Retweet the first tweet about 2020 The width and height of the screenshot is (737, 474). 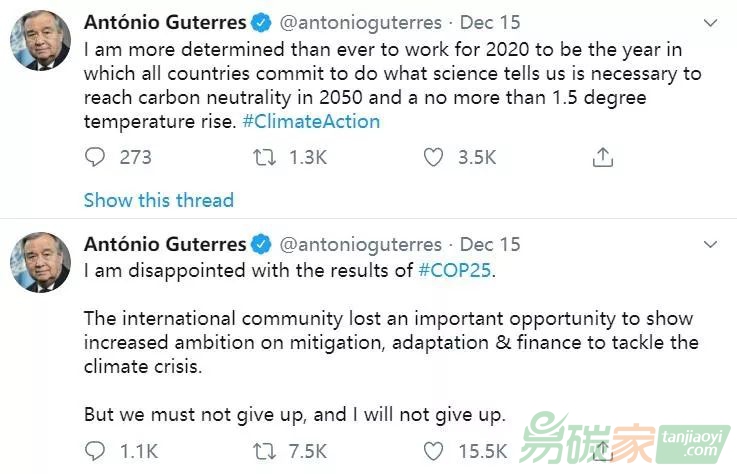[x=265, y=157]
